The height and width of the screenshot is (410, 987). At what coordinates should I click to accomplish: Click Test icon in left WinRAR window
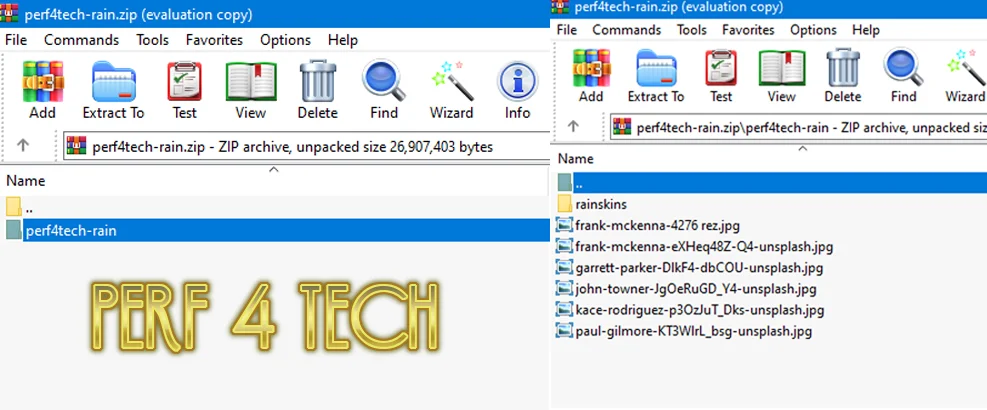(184, 82)
